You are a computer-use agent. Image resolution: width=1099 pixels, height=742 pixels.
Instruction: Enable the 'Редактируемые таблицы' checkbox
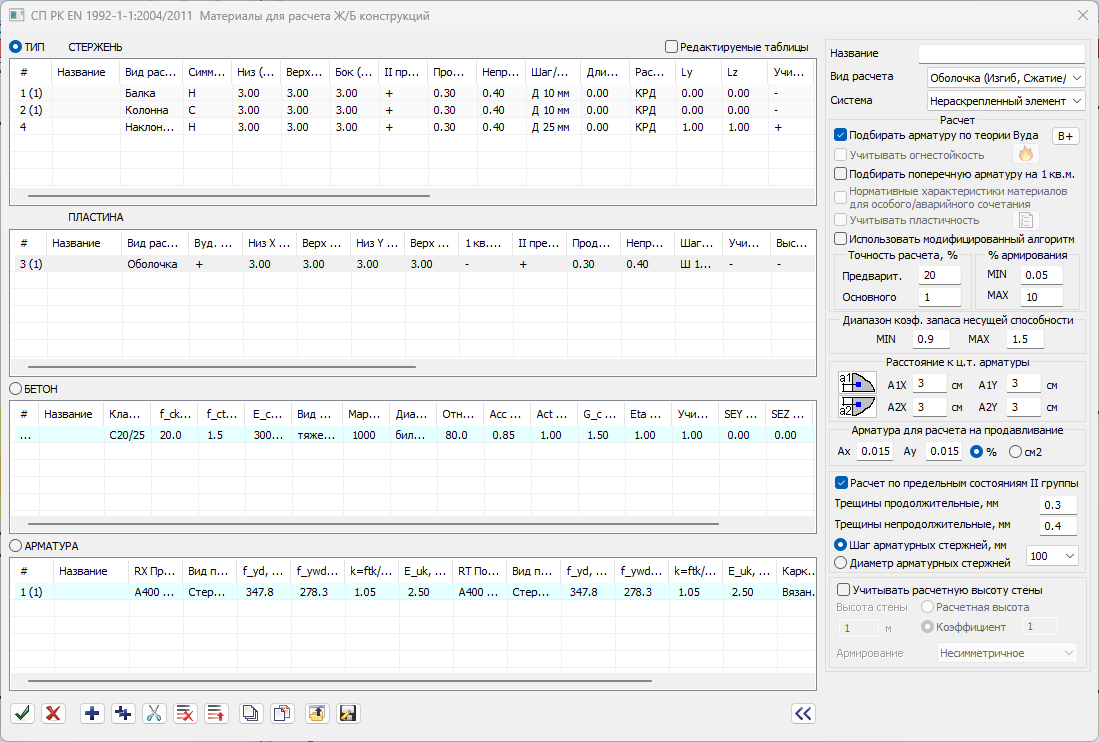671,46
